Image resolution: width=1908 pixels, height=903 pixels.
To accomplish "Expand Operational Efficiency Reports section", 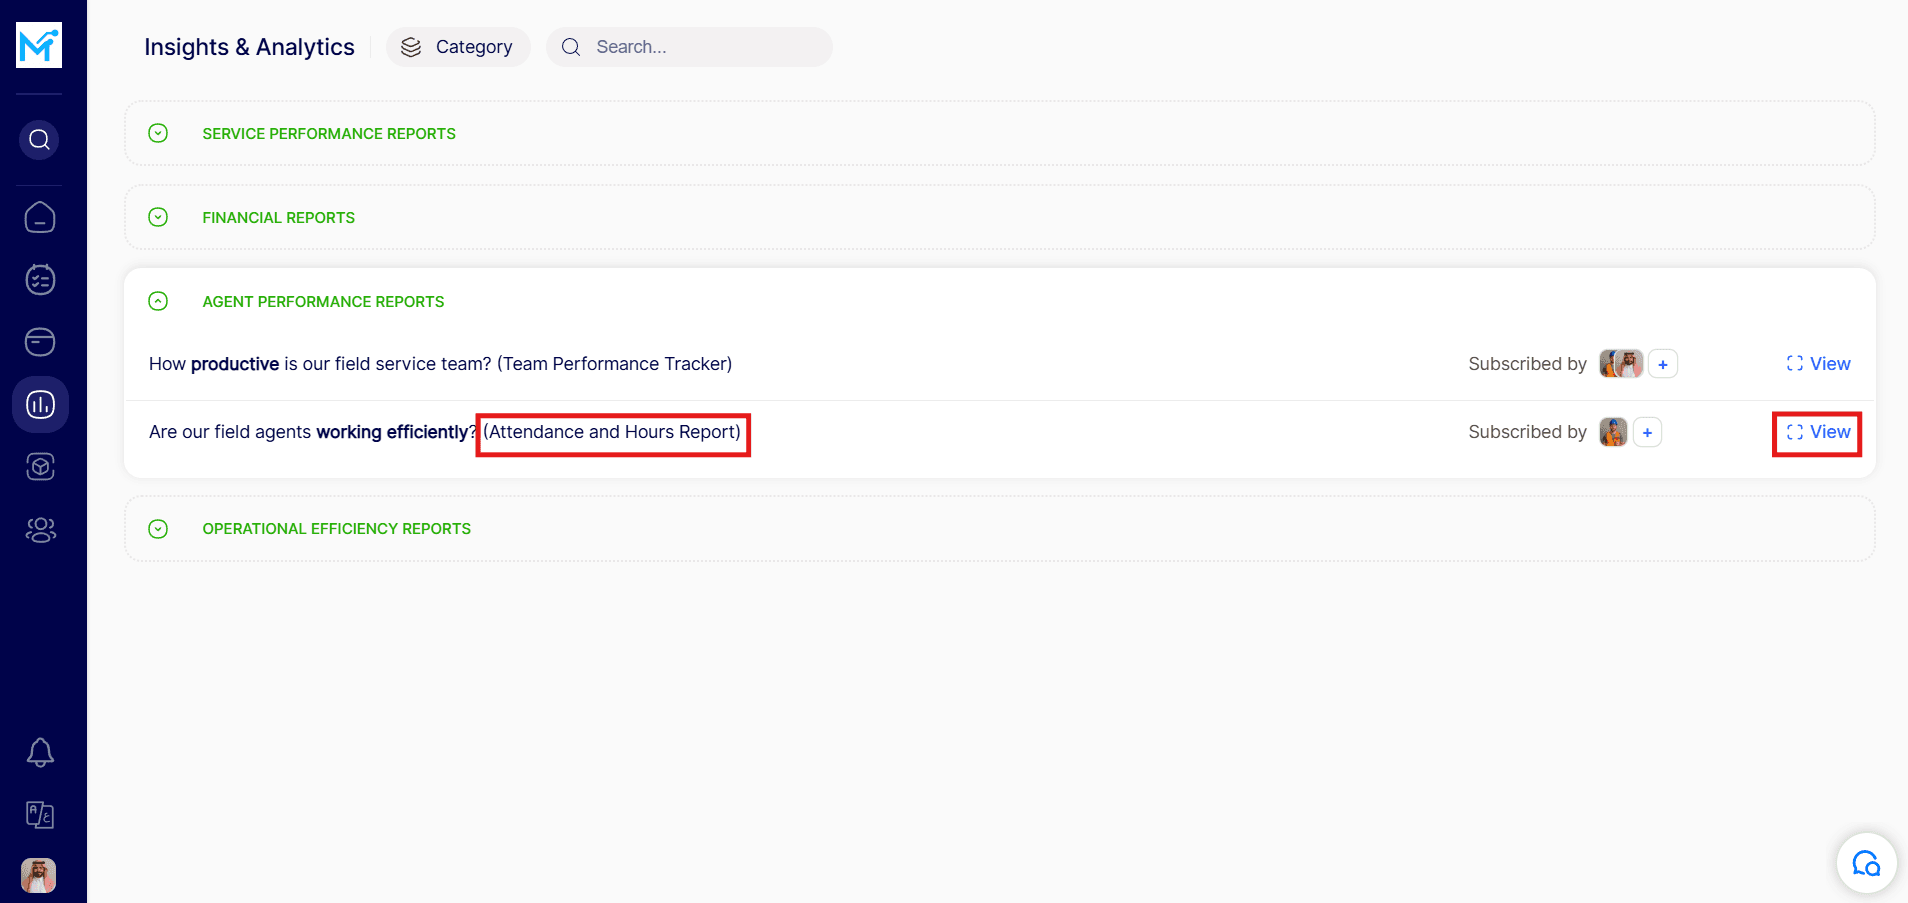I will coord(158,529).
